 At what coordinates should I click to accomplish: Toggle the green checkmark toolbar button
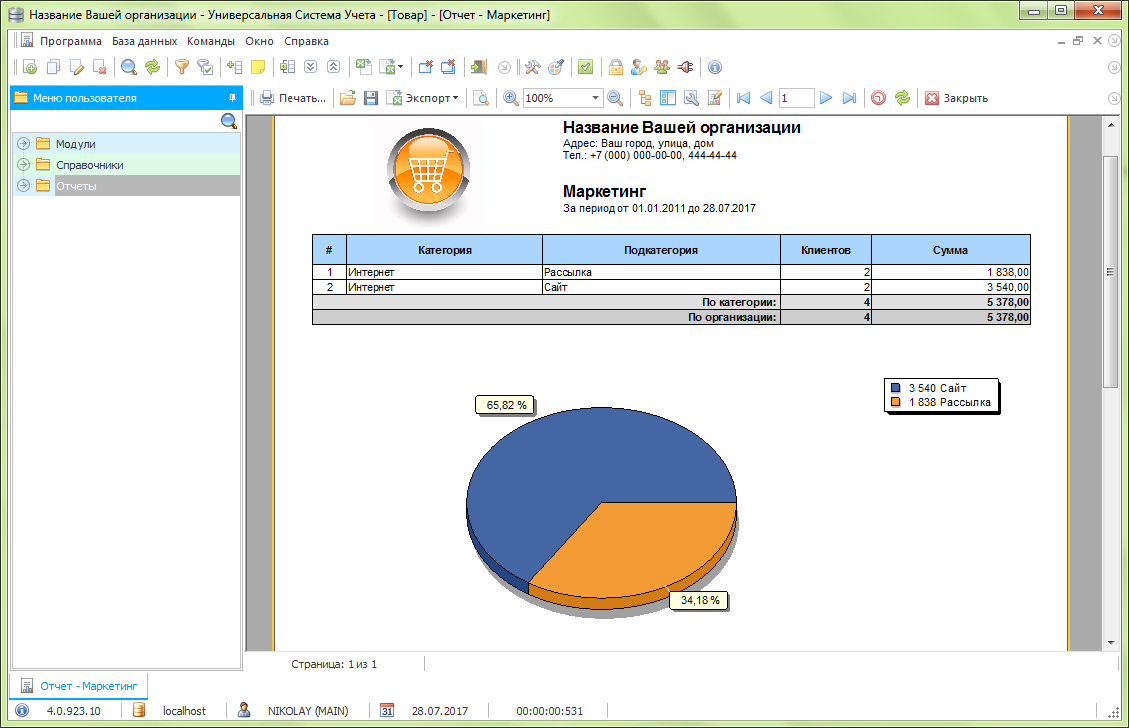[586, 67]
